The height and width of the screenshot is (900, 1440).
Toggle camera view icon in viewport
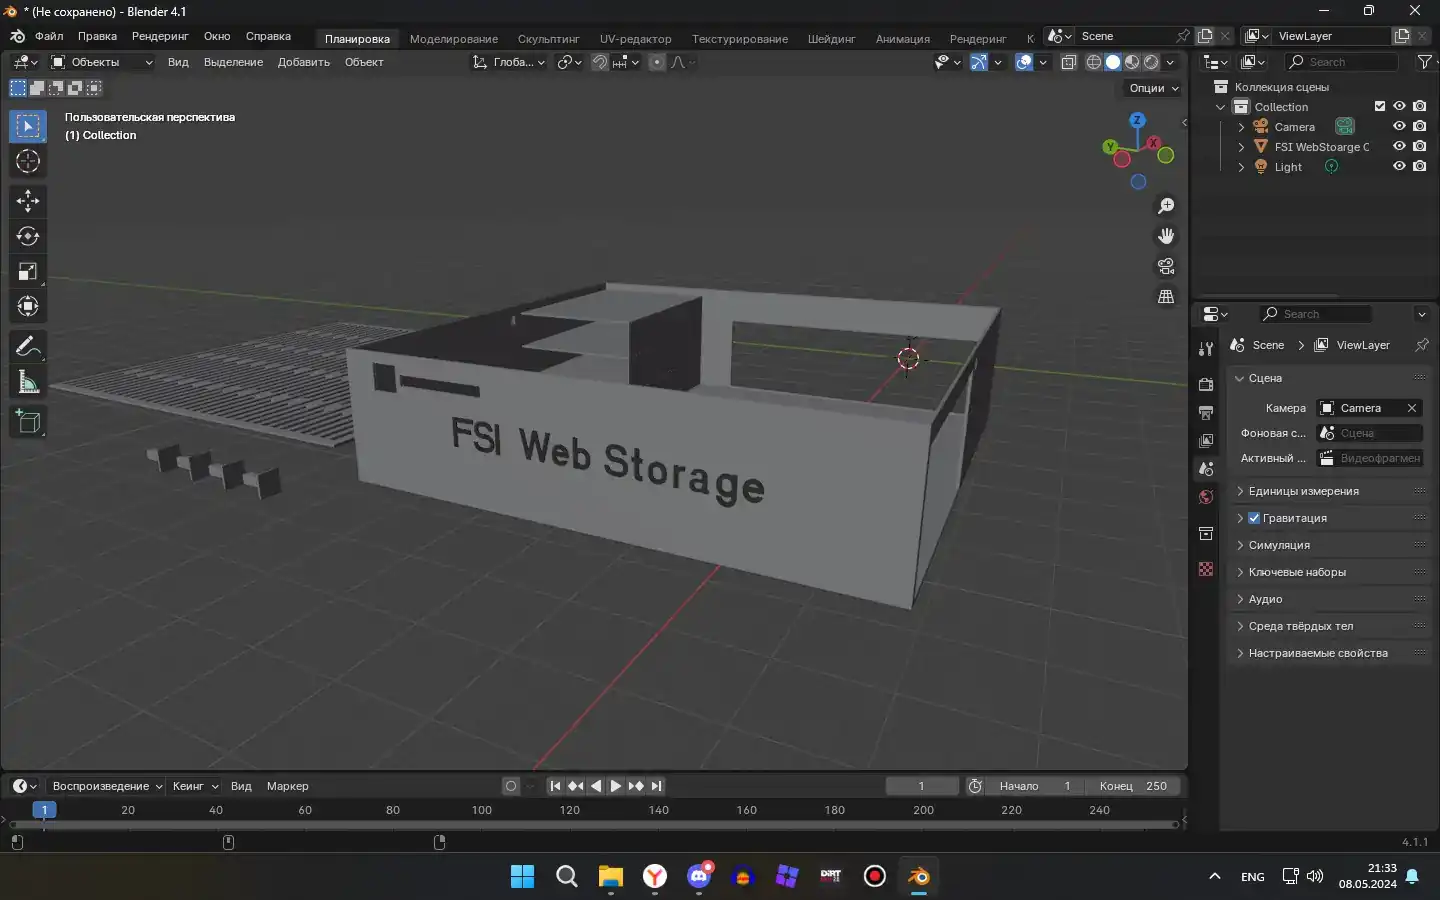(1166, 266)
